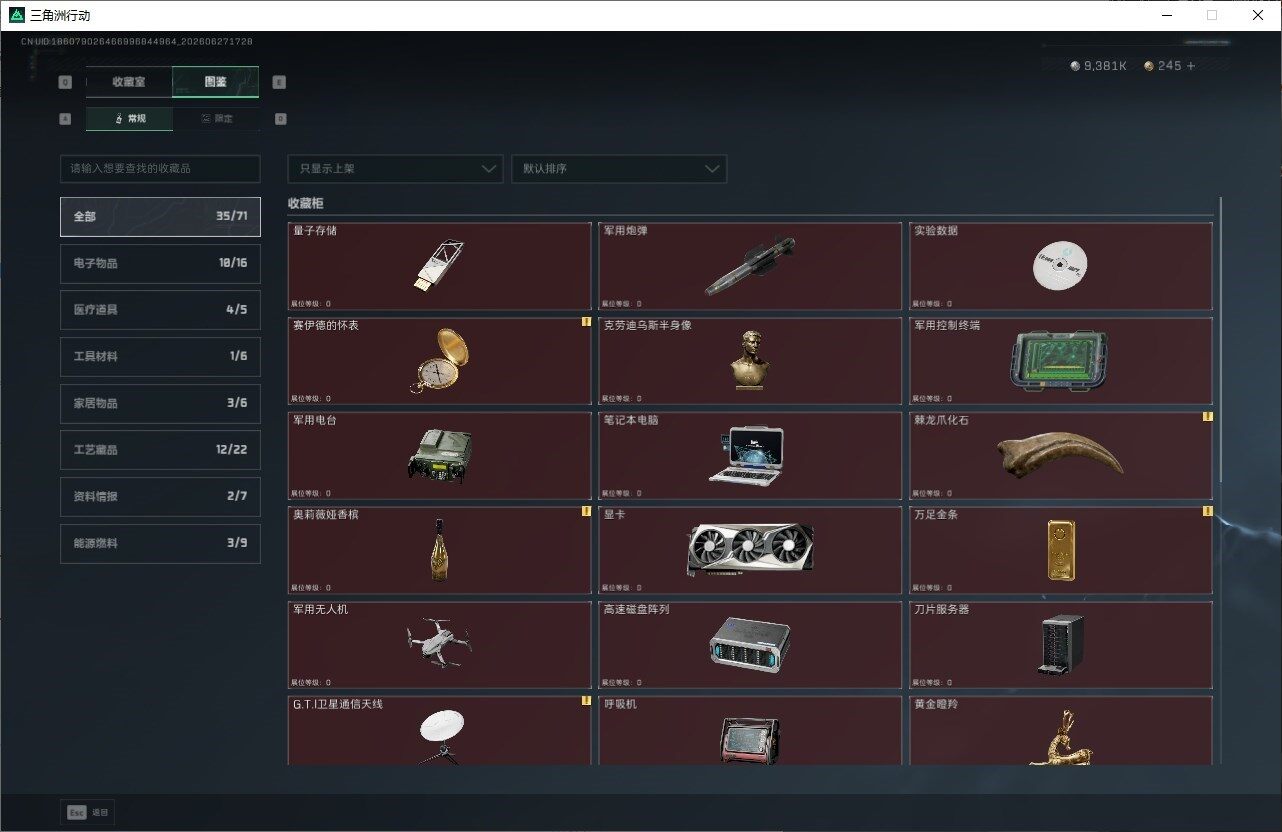Select the 棘龙爪化石 fossil claw
Image resolution: width=1282 pixels, height=832 pixels.
point(1061,456)
